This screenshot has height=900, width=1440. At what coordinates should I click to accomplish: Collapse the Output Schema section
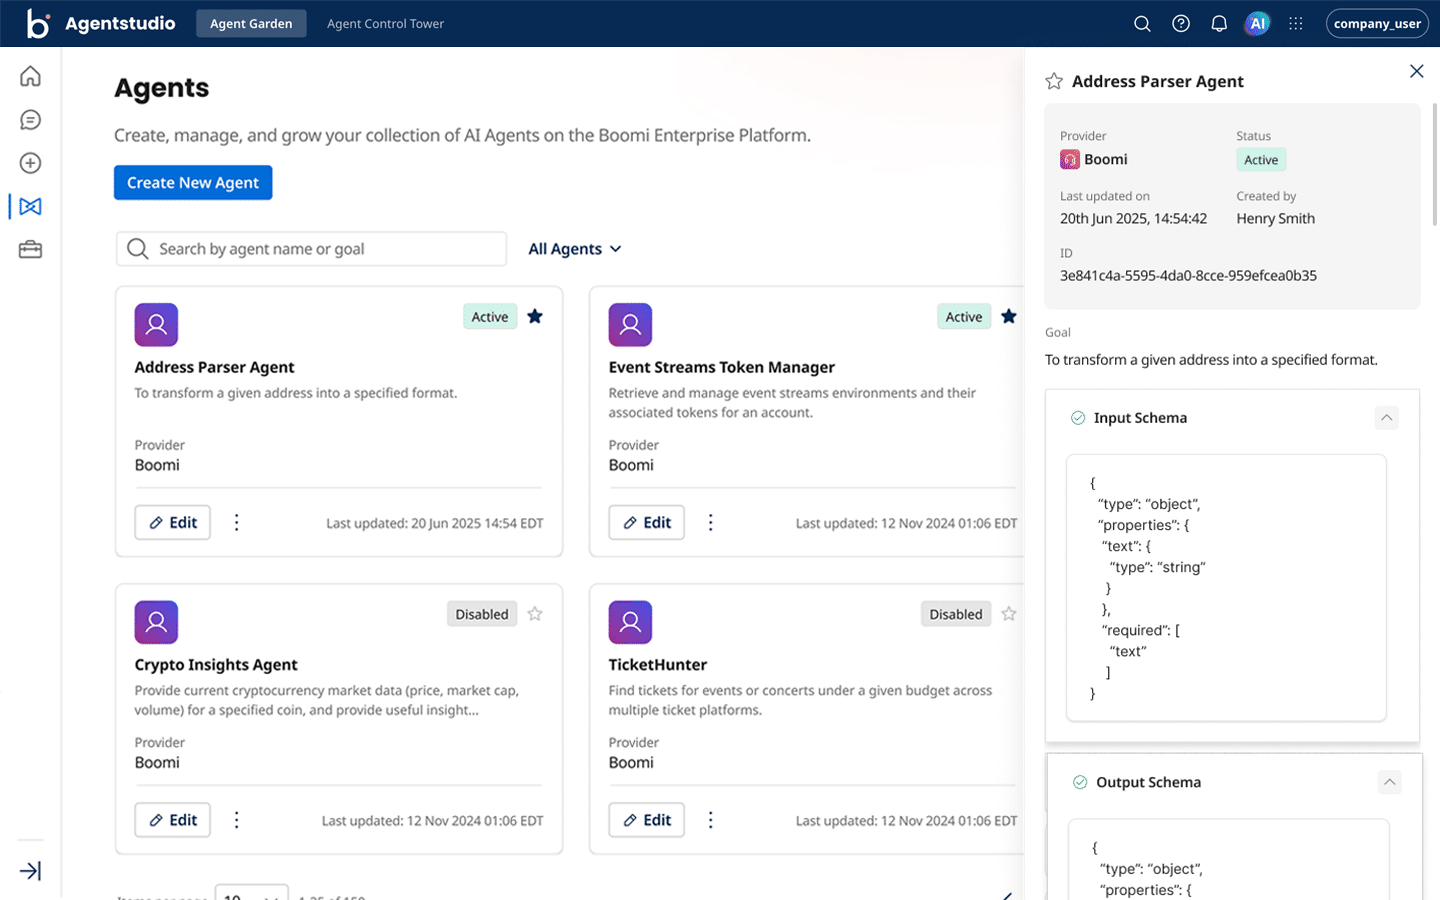coord(1389,782)
